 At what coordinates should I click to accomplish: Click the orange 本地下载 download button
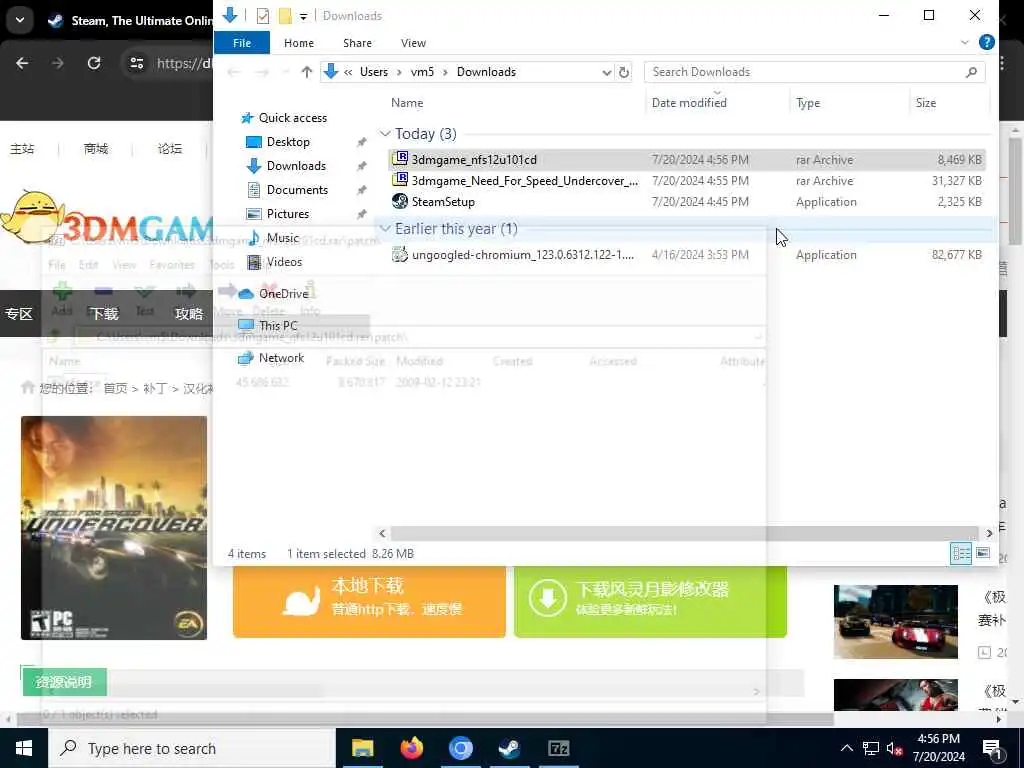click(369, 600)
